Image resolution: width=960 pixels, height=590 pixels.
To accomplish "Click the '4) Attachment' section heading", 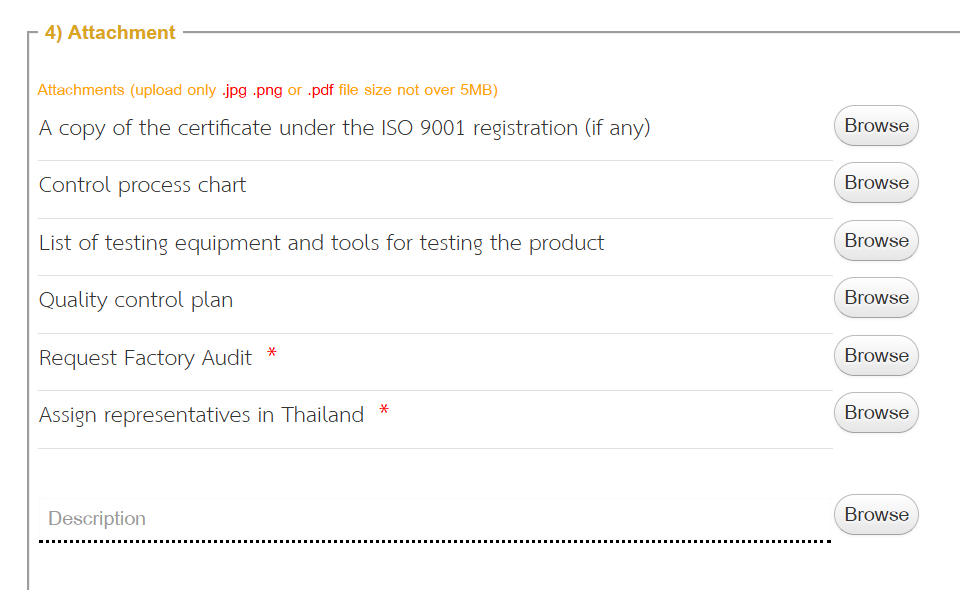I will pyautogui.click(x=110, y=33).
